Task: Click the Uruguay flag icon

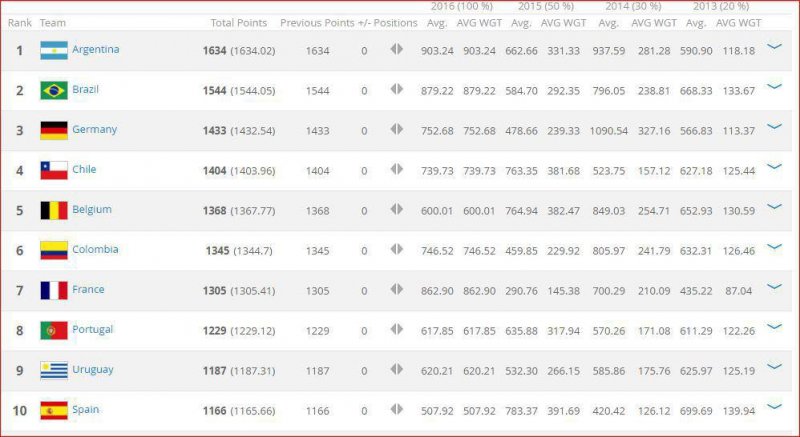Action: click(x=53, y=370)
